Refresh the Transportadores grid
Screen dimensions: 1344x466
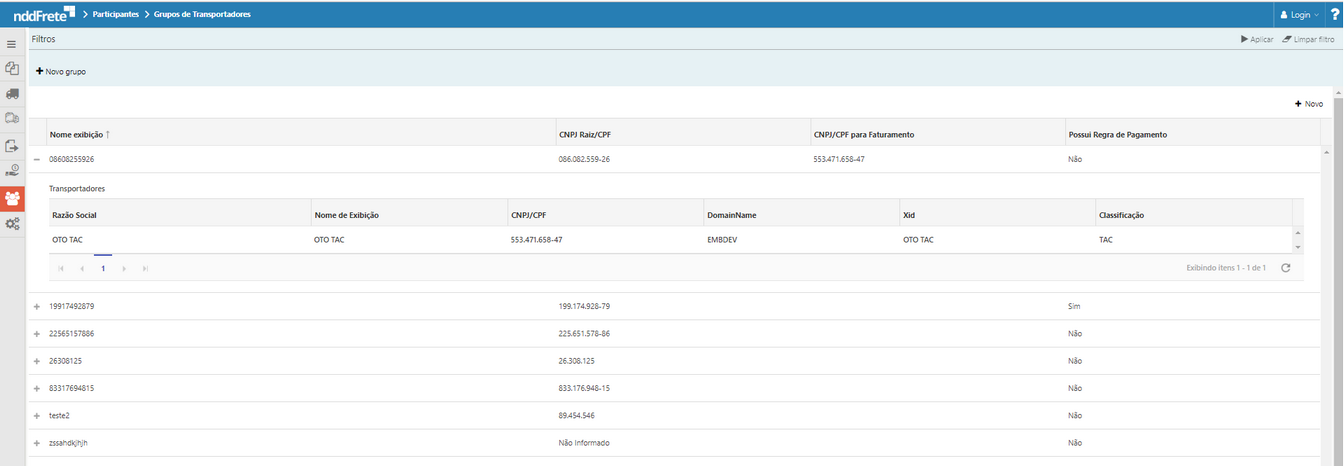point(1285,268)
